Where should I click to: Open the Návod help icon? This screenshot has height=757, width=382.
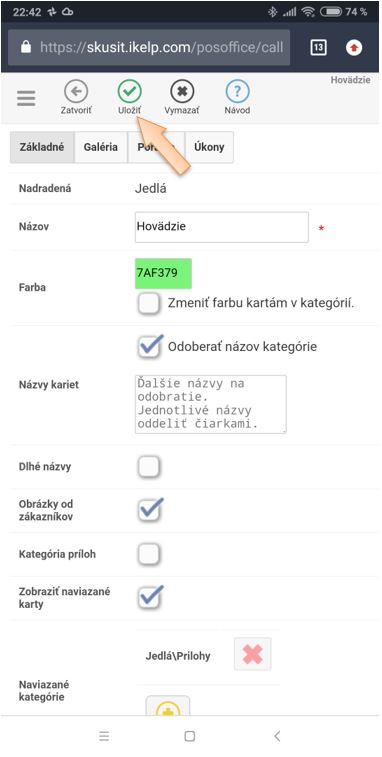237,91
